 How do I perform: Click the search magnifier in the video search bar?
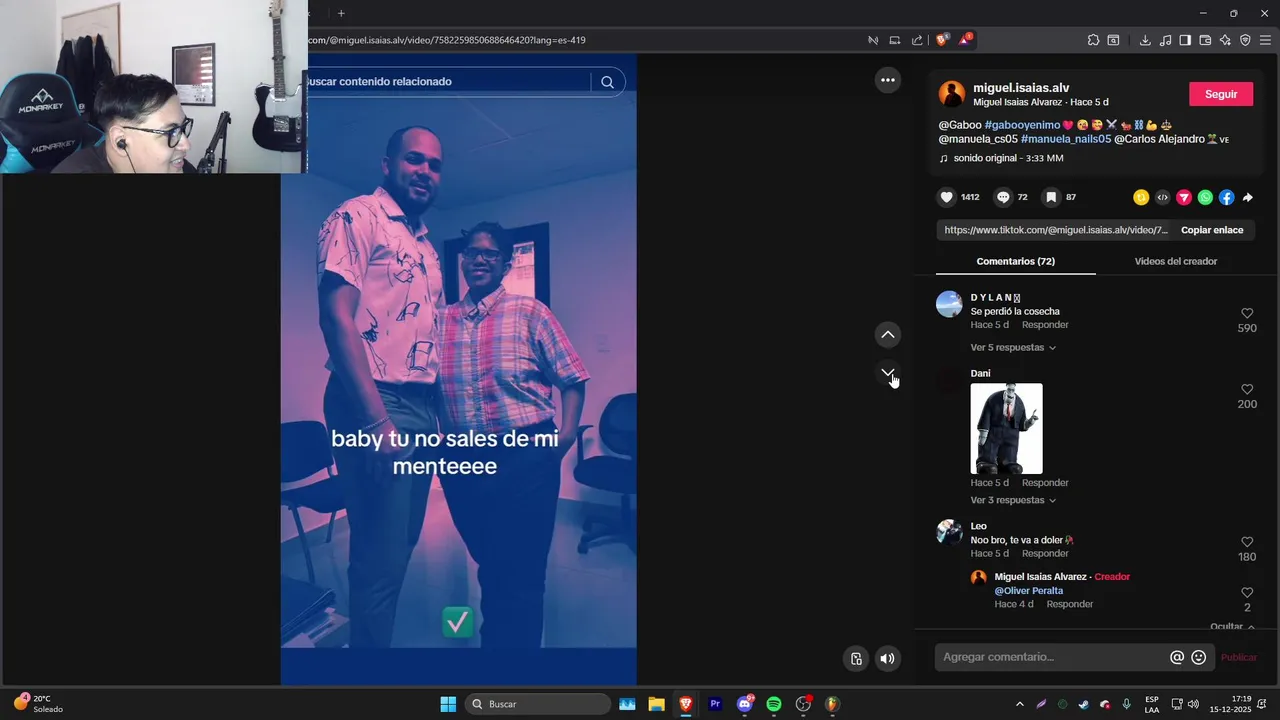tap(607, 82)
